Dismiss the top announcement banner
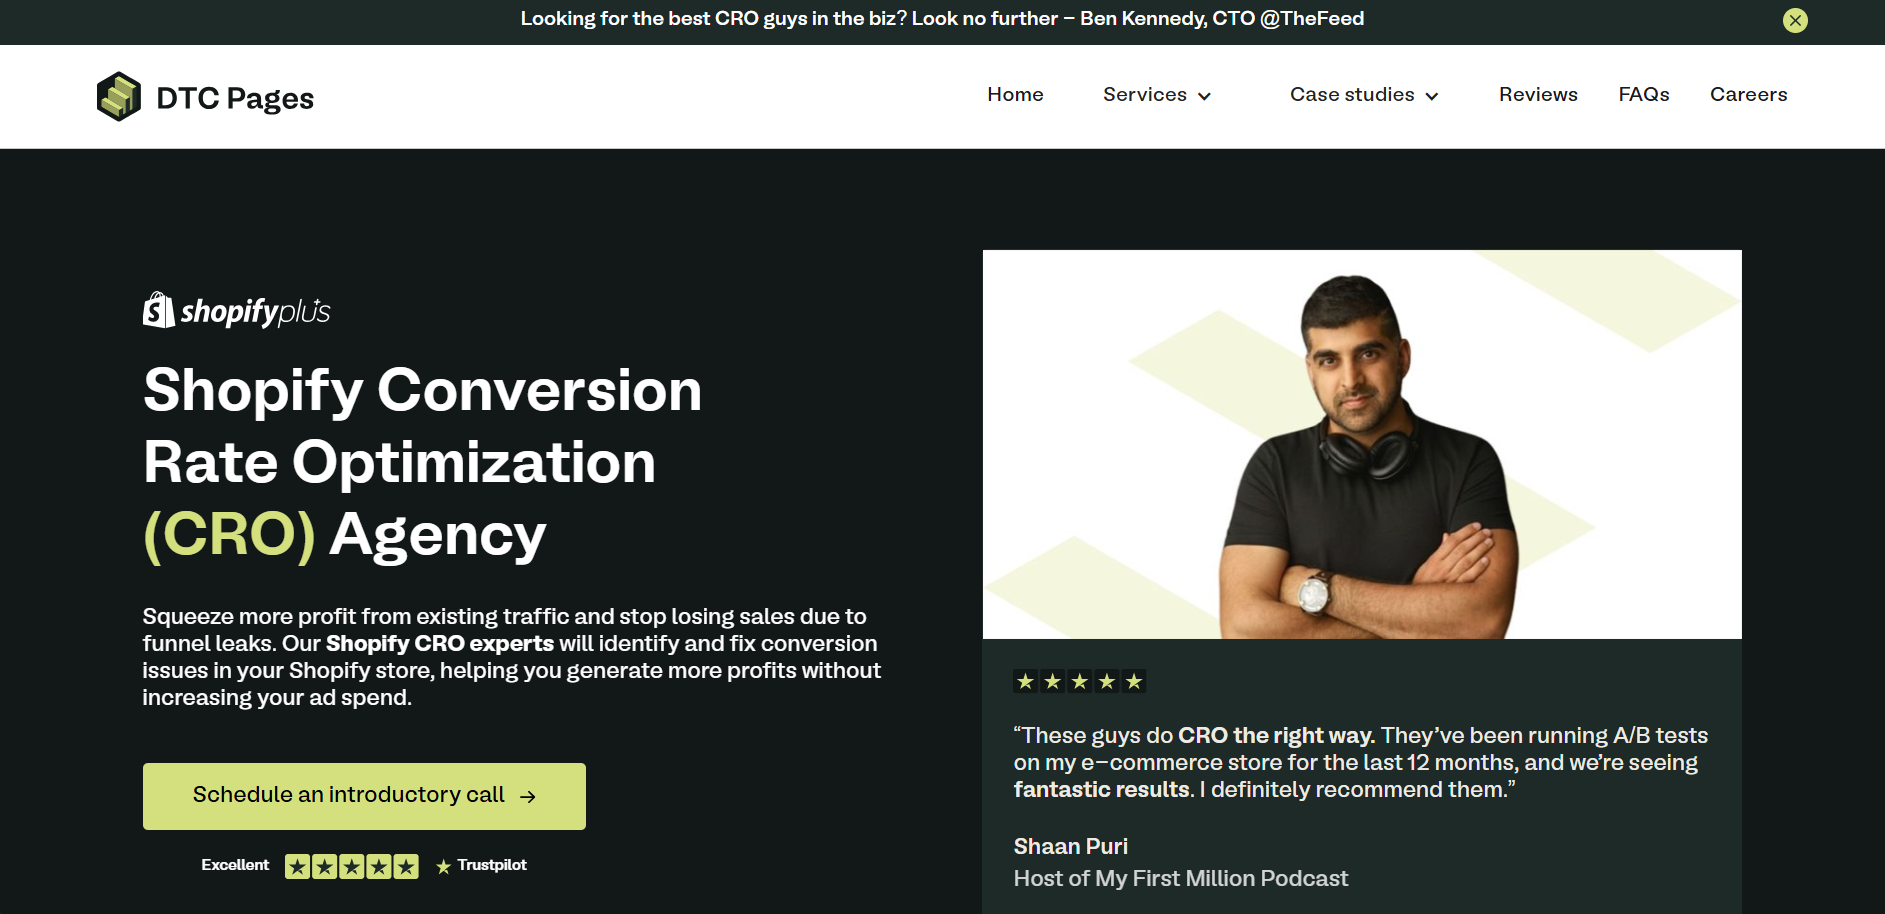Screen dimensions: 1885x914 click(x=1795, y=20)
